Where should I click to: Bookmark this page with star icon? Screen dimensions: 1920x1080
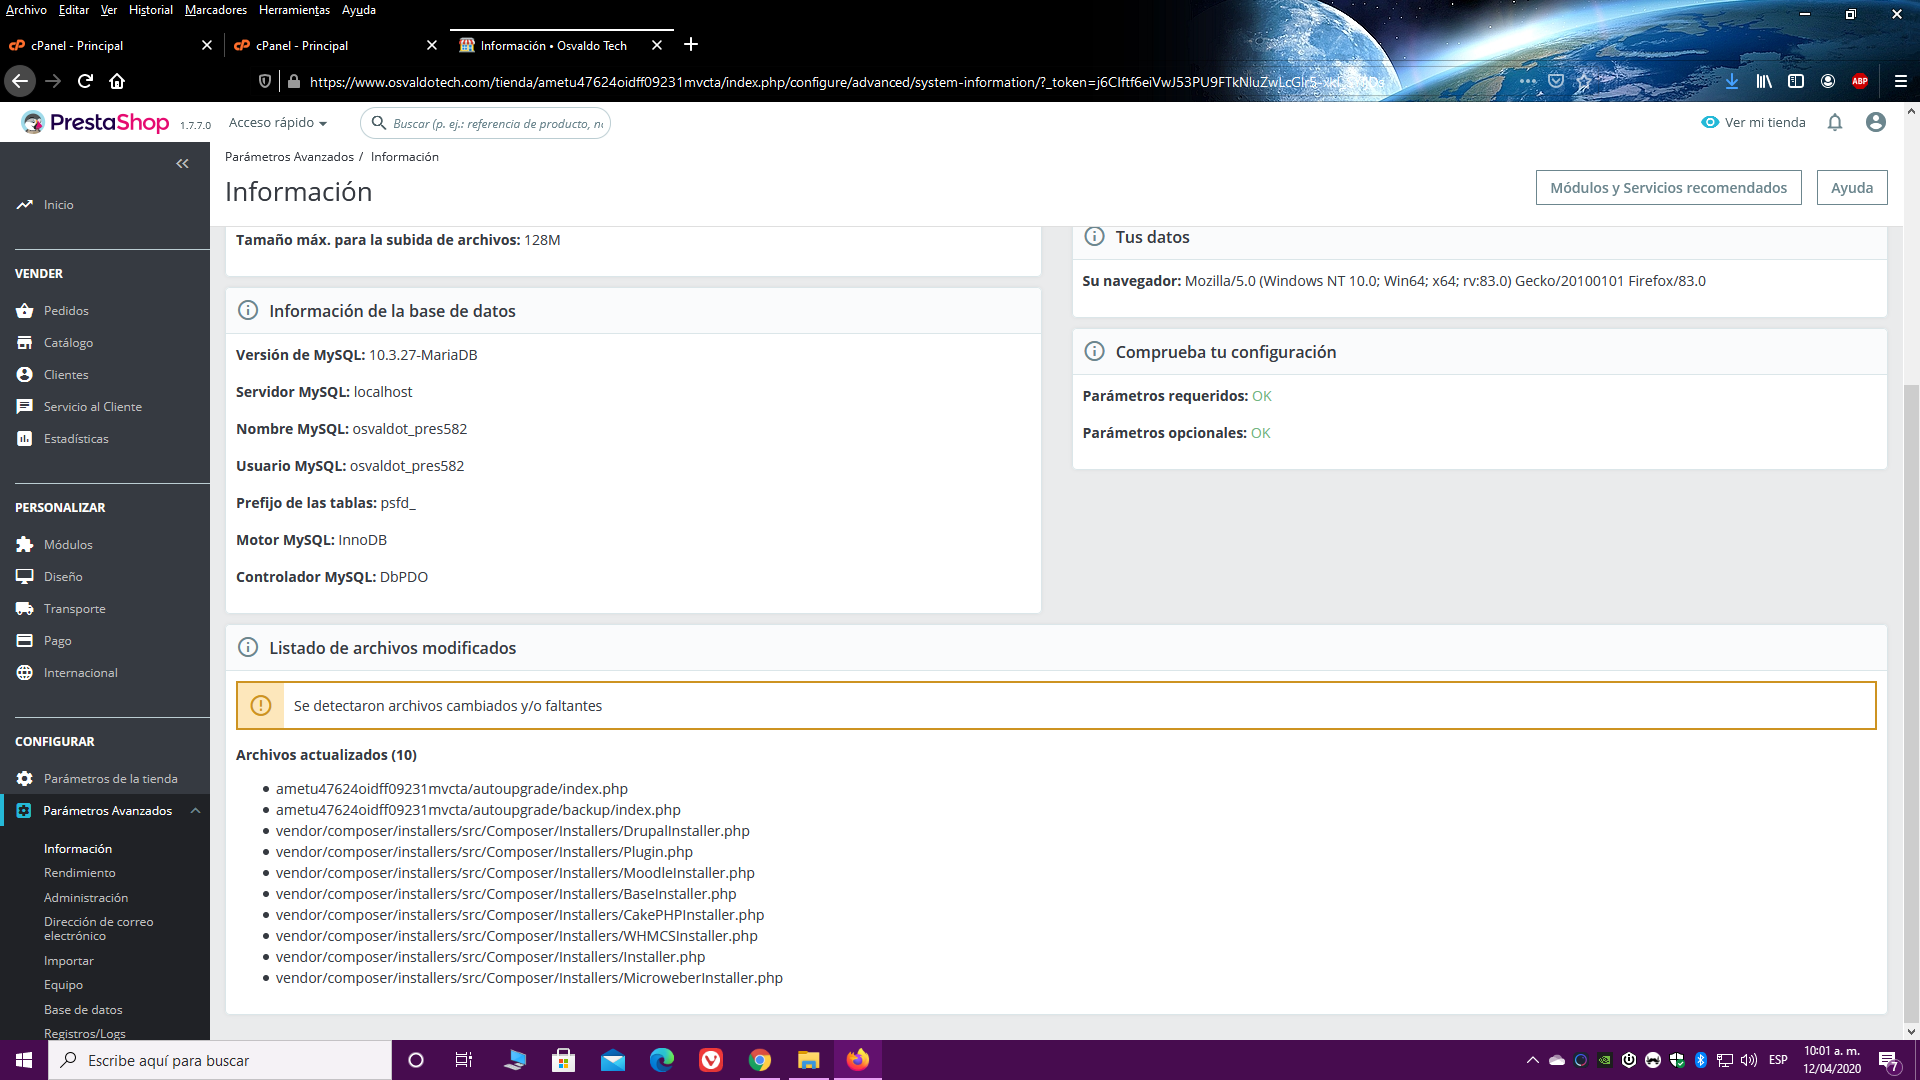tap(1584, 82)
